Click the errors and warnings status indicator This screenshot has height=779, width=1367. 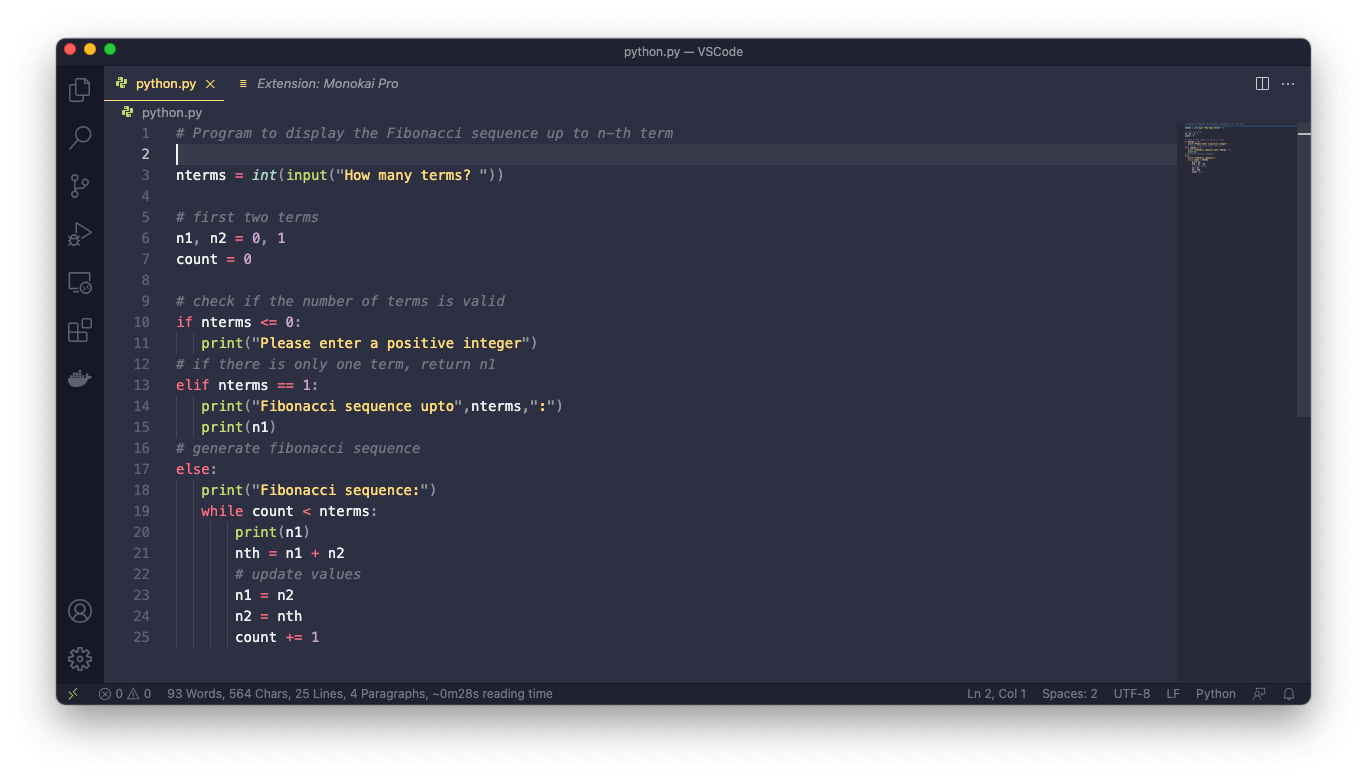[125, 694]
